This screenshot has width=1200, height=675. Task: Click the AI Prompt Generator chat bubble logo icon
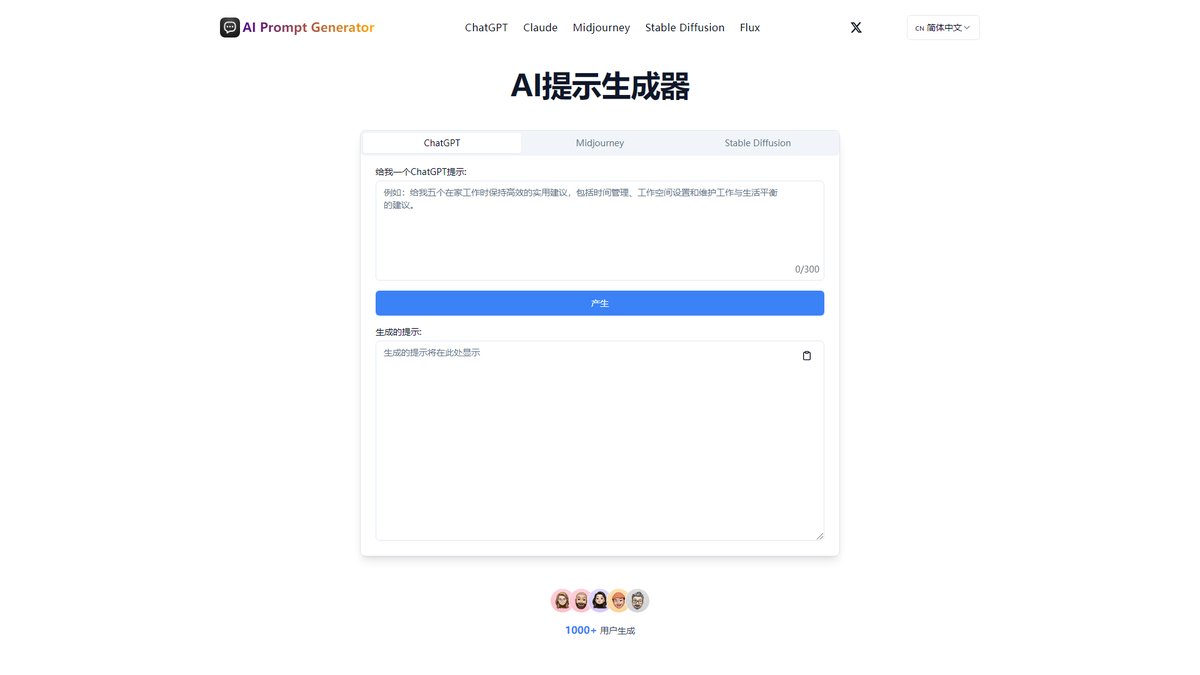(230, 28)
